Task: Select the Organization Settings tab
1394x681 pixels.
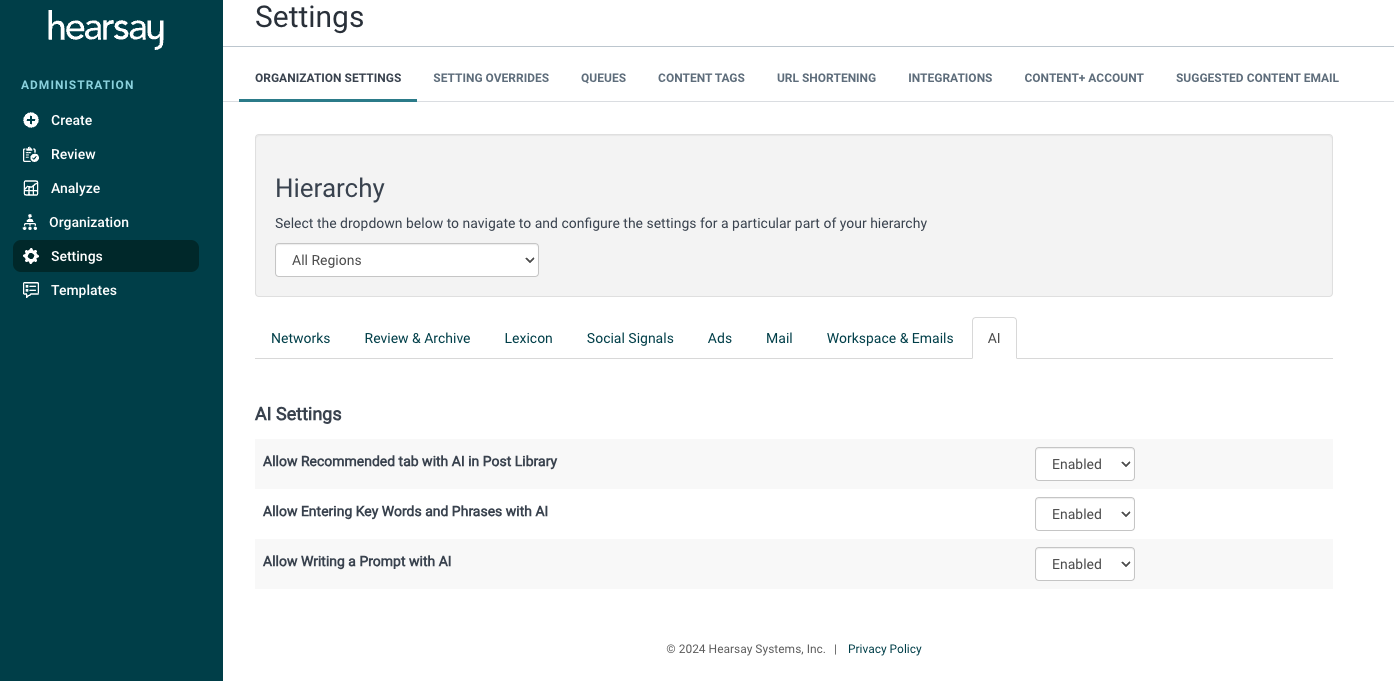Action: tap(328, 78)
